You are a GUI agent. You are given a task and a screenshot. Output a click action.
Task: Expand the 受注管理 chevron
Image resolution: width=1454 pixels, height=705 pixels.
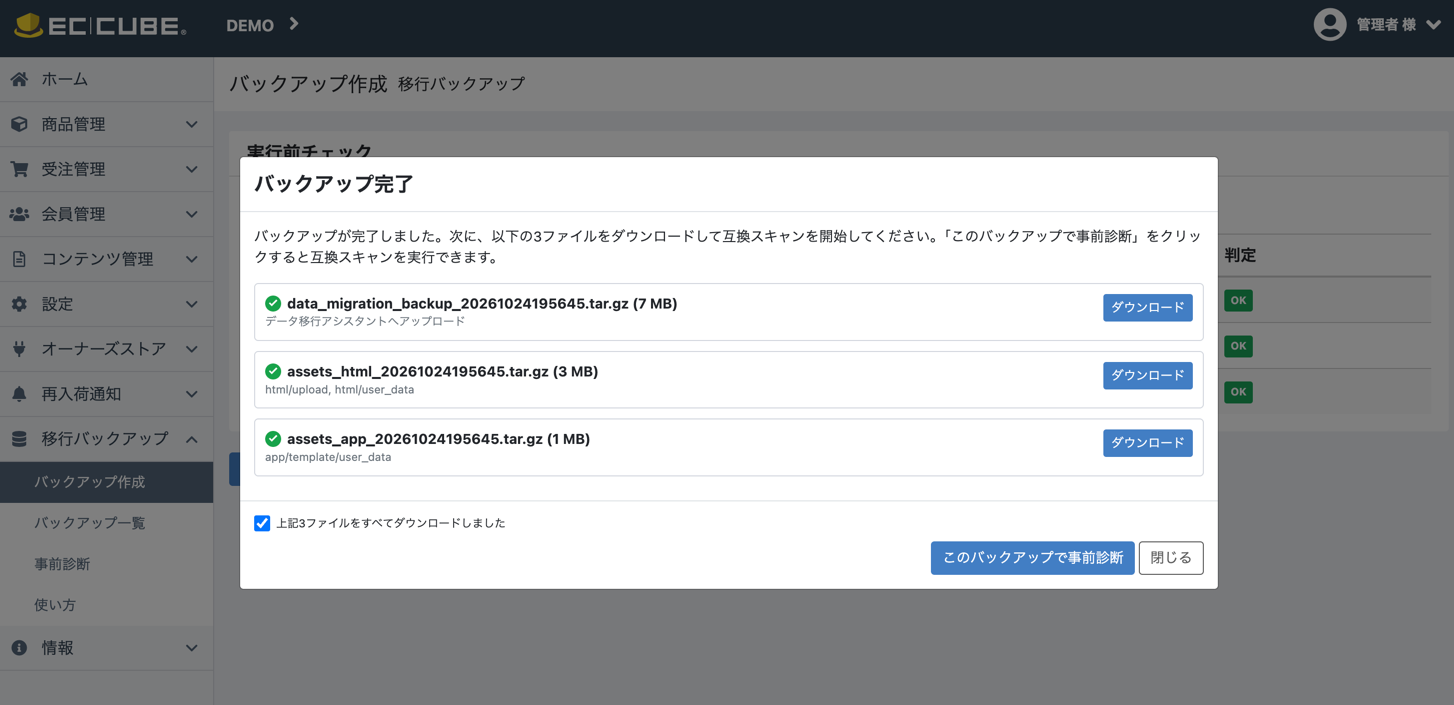point(191,170)
